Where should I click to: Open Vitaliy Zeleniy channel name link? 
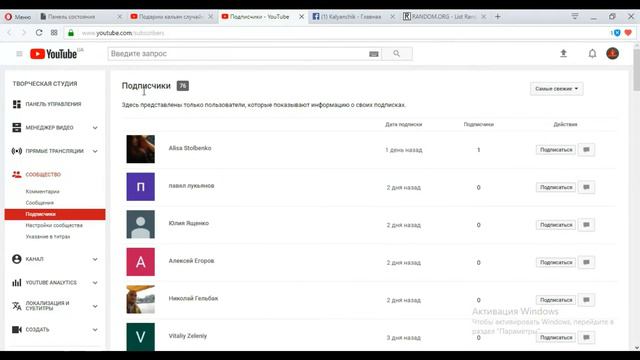tap(188, 336)
